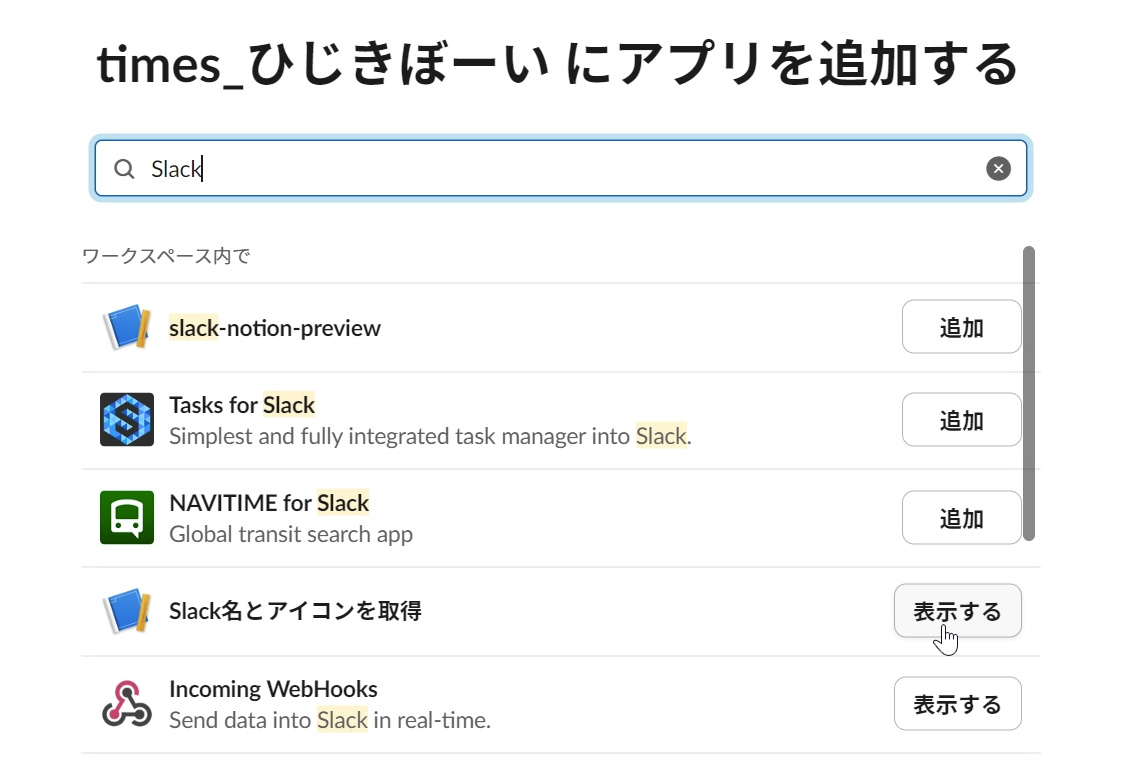
Task: Select the NAVITIME for Slack title
Action: pyautogui.click(x=269, y=503)
